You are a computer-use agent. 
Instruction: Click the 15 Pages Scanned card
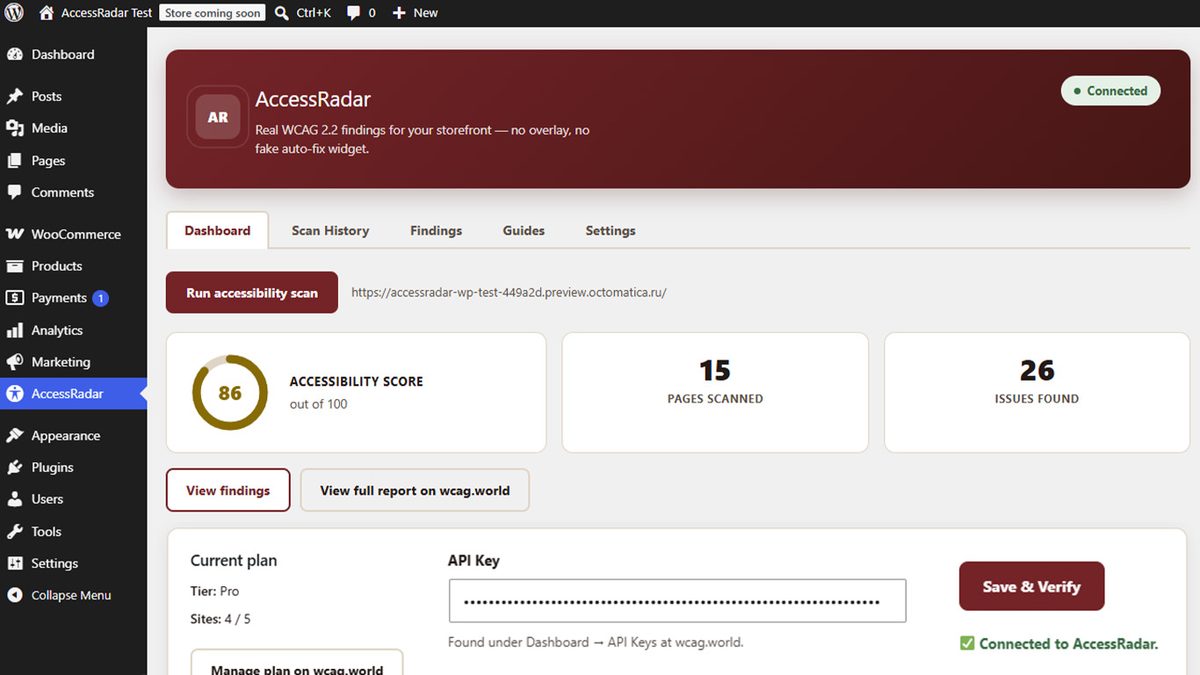[715, 392]
